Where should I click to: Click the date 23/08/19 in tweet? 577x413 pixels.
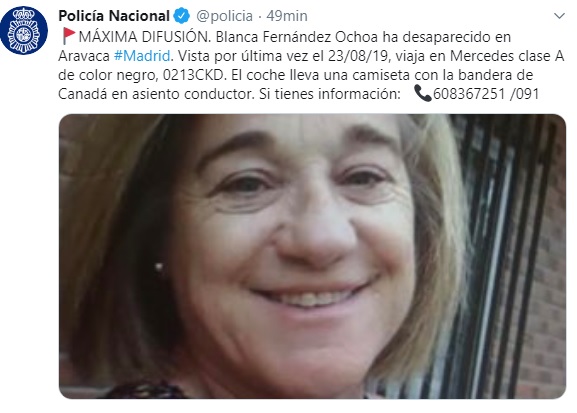(358, 56)
